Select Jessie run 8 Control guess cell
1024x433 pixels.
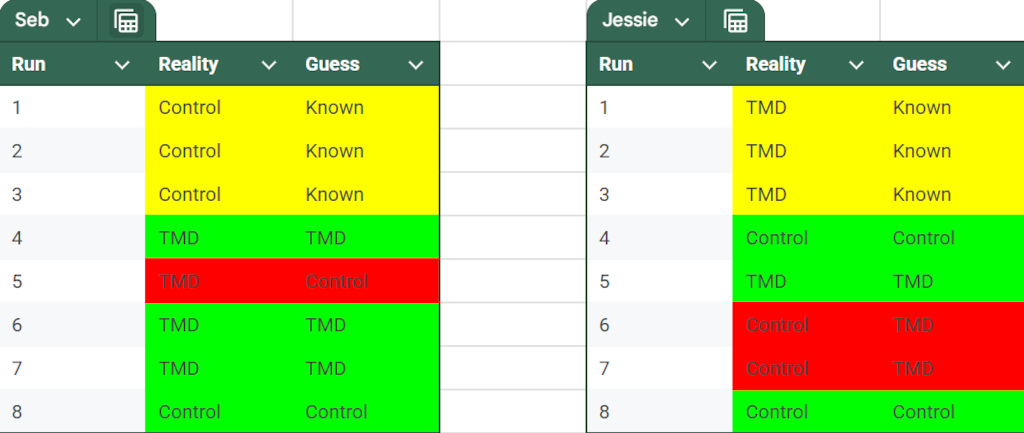click(952, 411)
